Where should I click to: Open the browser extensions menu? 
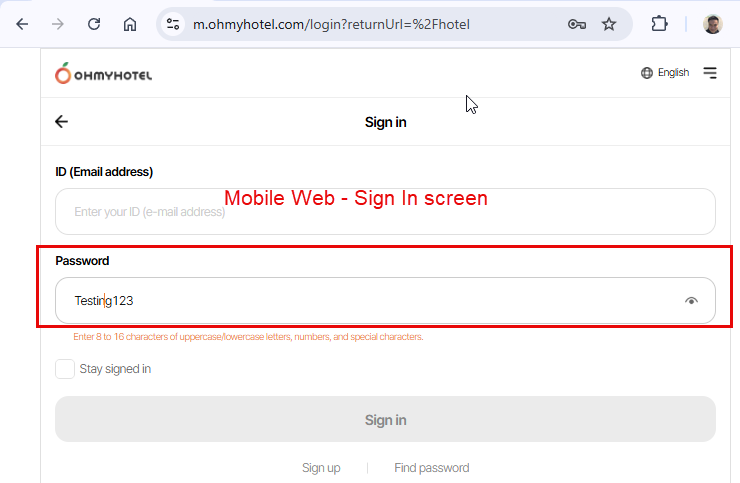click(x=659, y=24)
